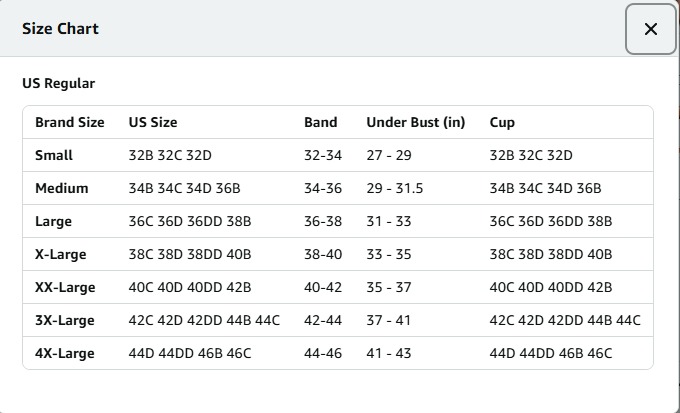Click the US Size column header

pos(153,122)
